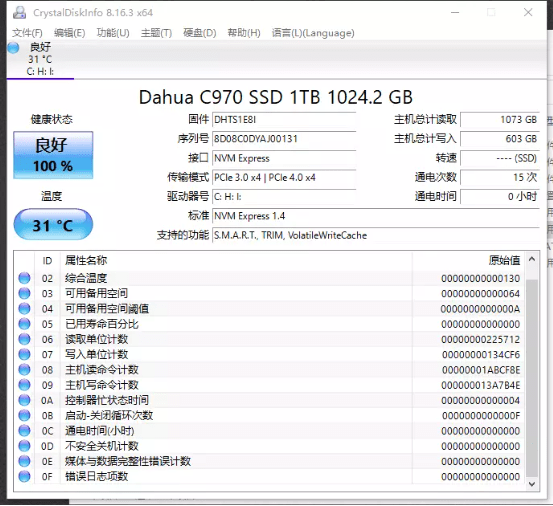This screenshot has width=553, height=506.
Task: Click raw value 000000000000F
Action: pyautogui.click(x=481, y=416)
